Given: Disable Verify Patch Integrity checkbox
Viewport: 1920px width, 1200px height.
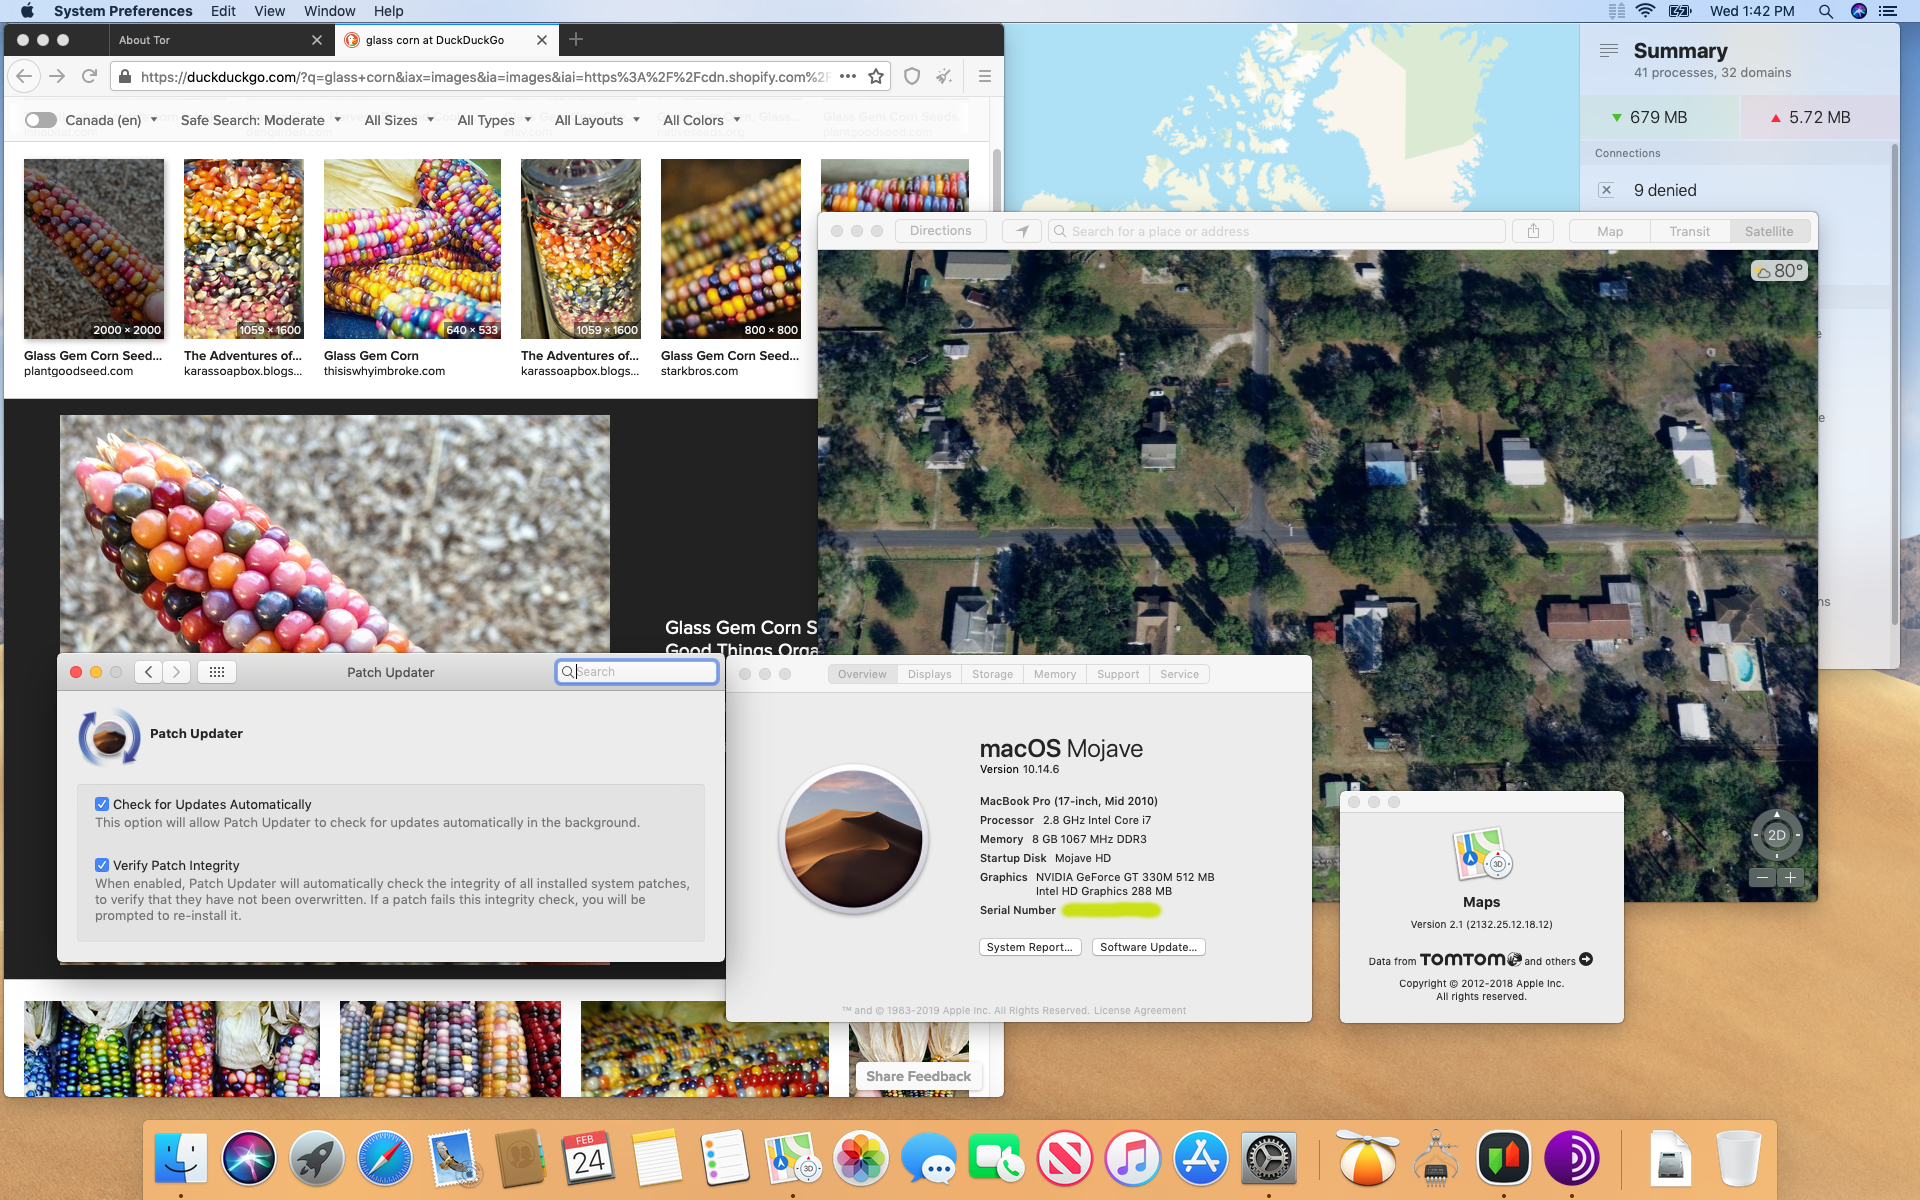Looking at the screenshot, I should [x=102, y=865].
